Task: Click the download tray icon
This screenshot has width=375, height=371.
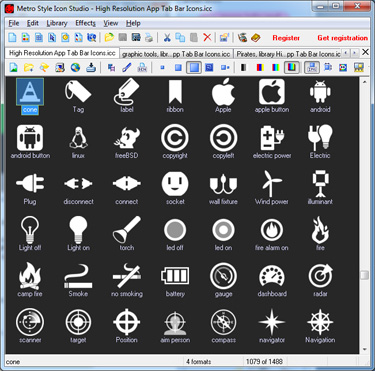Action: [91, 68]
